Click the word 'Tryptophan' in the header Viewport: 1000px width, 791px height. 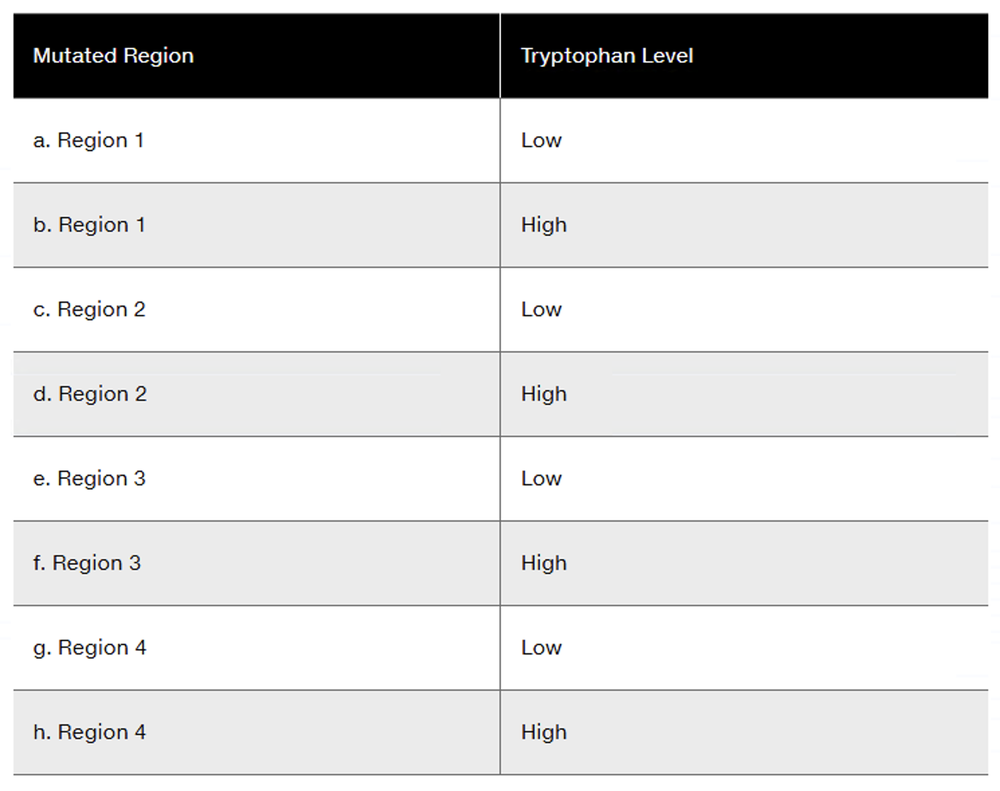coord(576,56)
